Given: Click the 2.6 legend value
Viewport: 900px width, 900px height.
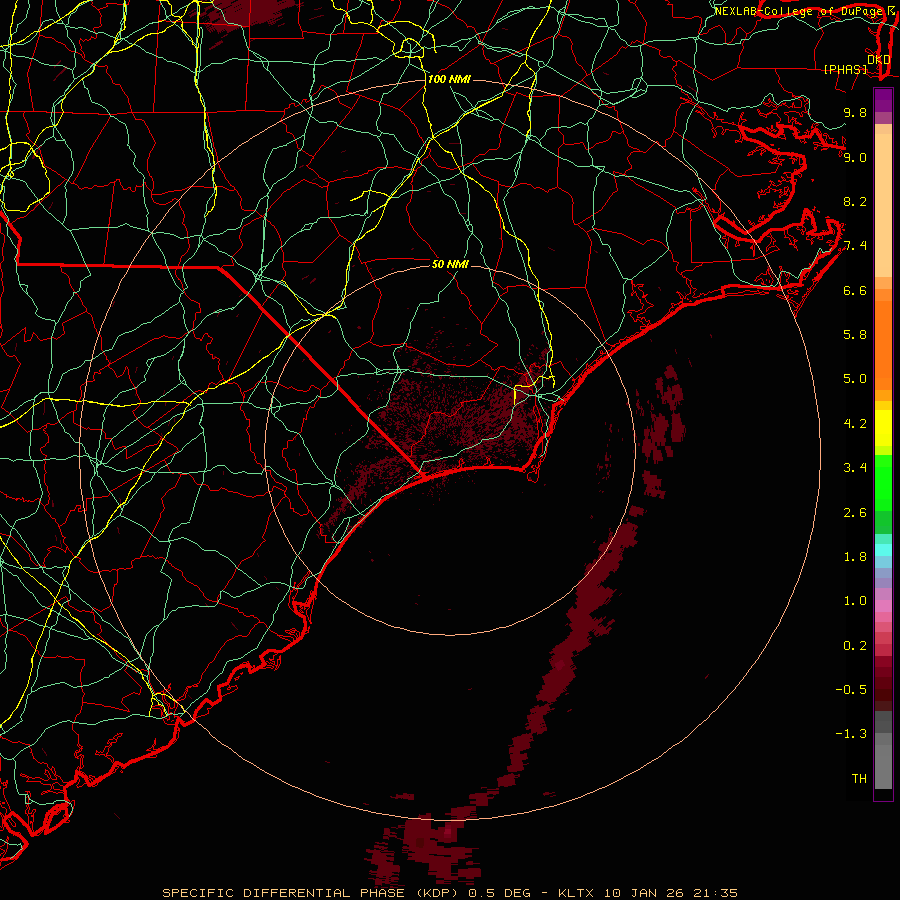Looking at the screenshot, I should click(x=855, y=513).
